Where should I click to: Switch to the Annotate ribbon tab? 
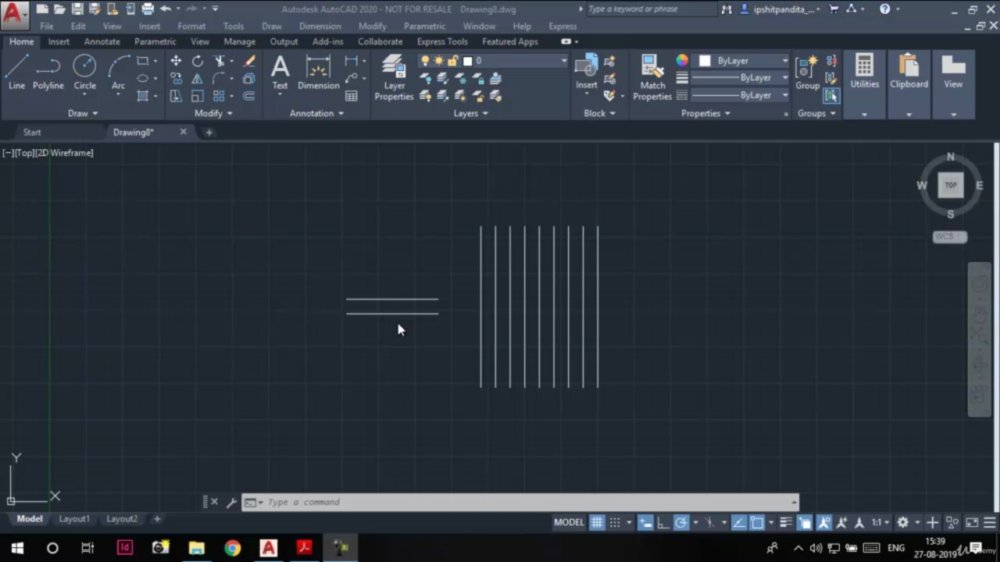pos(102,41)
